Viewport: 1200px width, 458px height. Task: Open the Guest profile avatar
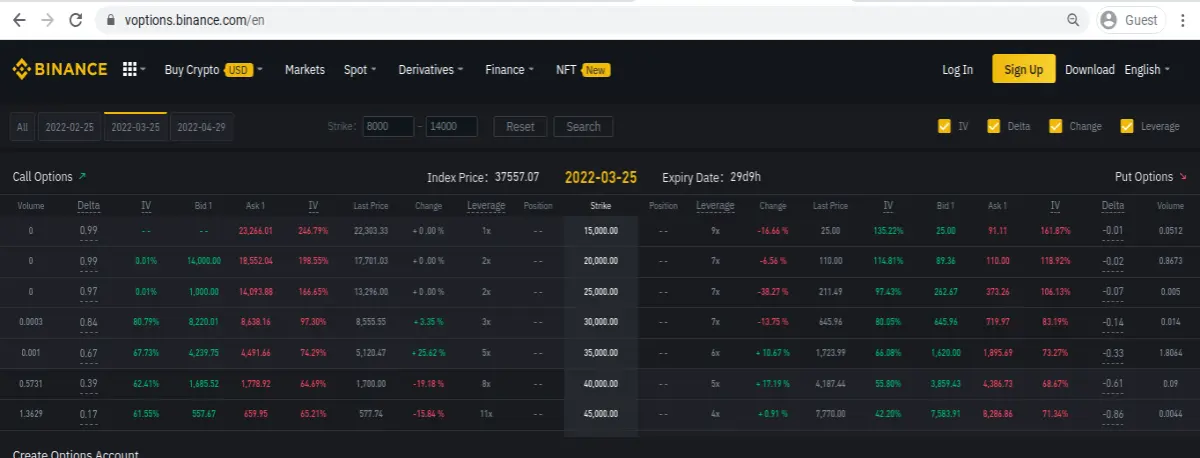click(1108, 20)
